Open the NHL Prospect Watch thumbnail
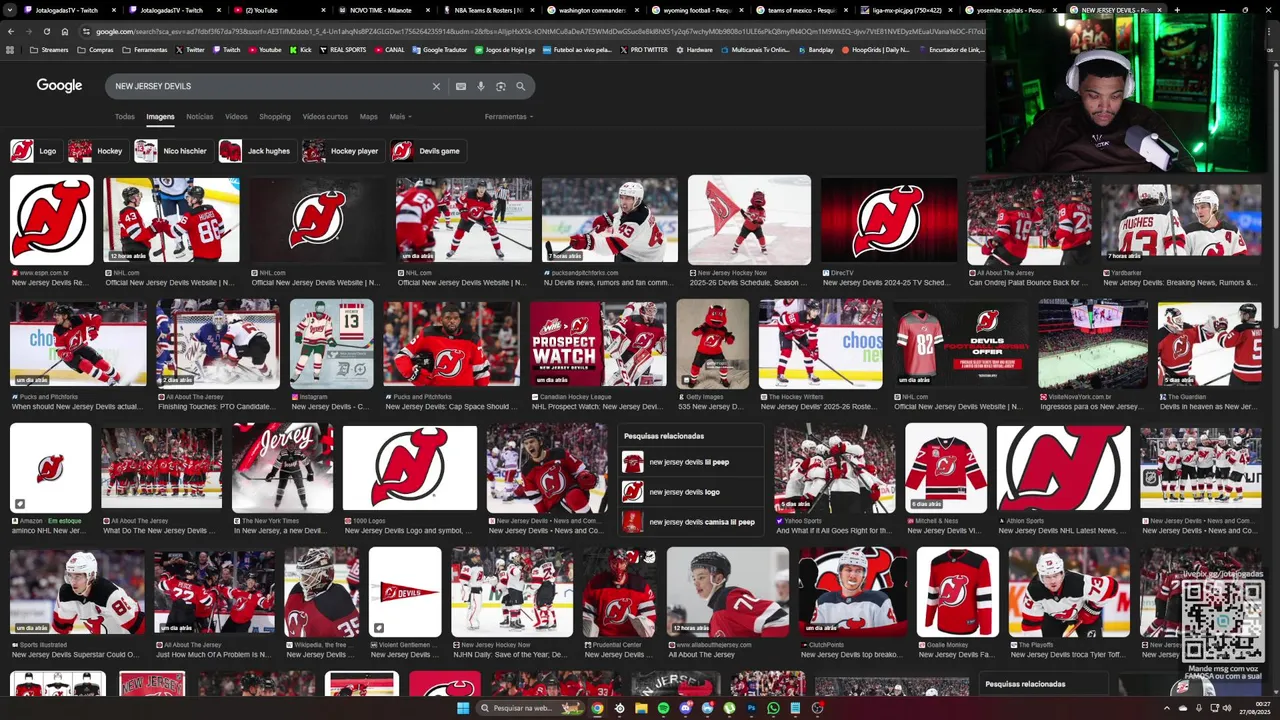This screenshot has height=720, width=1280. tap(598, 343)
